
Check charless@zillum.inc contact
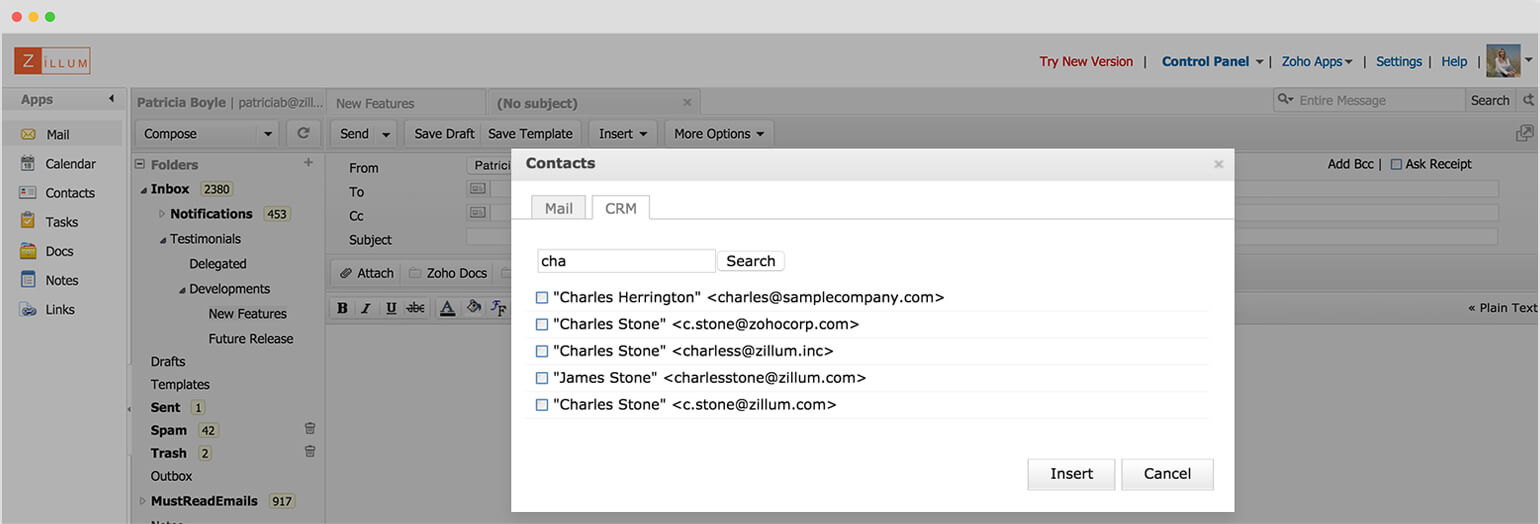[542, 351]
